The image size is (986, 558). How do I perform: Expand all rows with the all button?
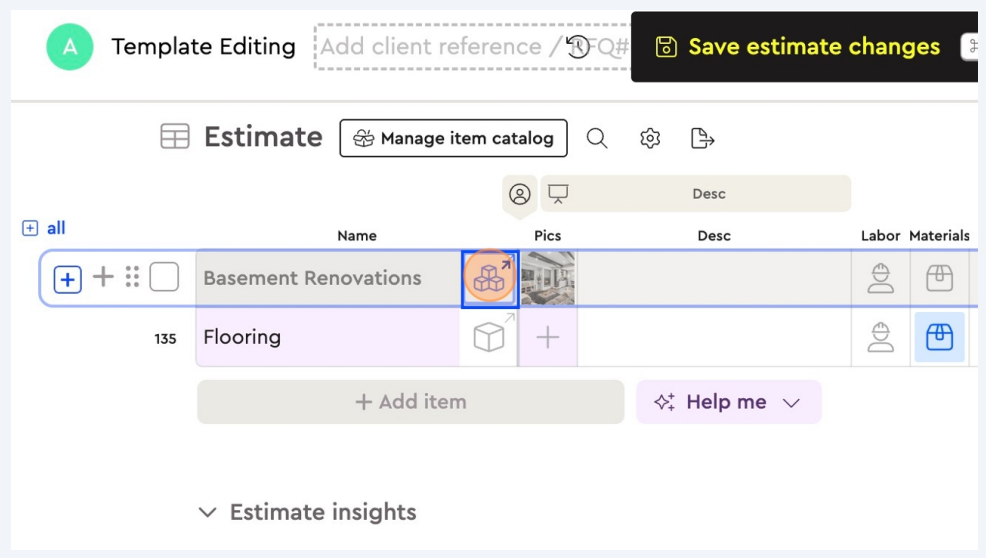[x=44, y=228]
